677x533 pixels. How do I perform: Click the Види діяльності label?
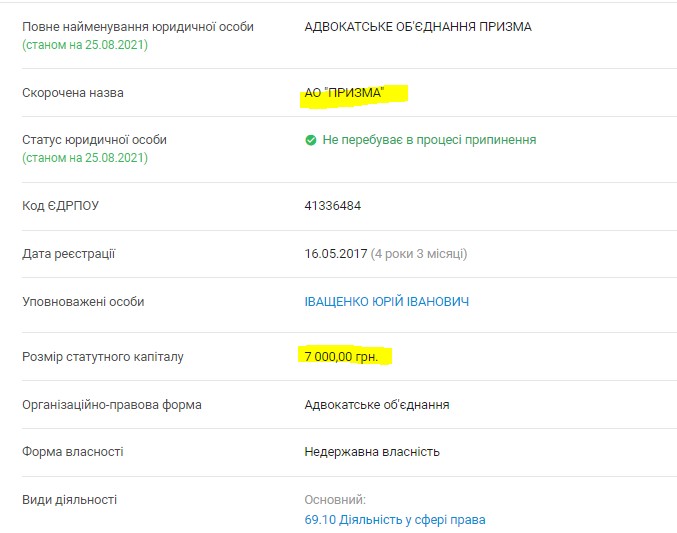[x=70, y=499]
